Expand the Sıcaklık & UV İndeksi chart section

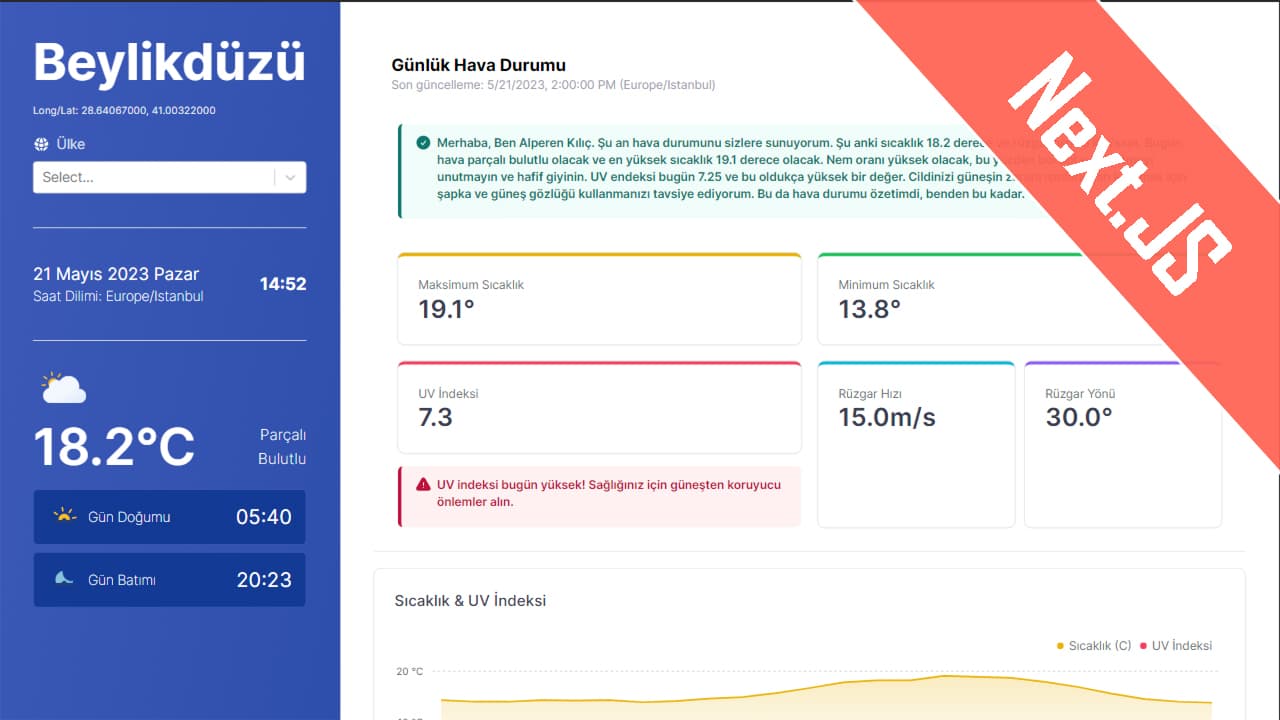pos(470,600)
